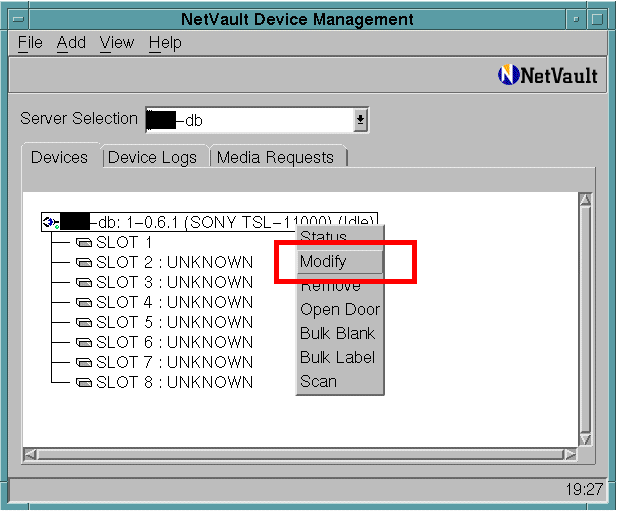618x512 pixels.
Task: Click the vertical scrollbar down arrow
Action: [x=585, y=439]
